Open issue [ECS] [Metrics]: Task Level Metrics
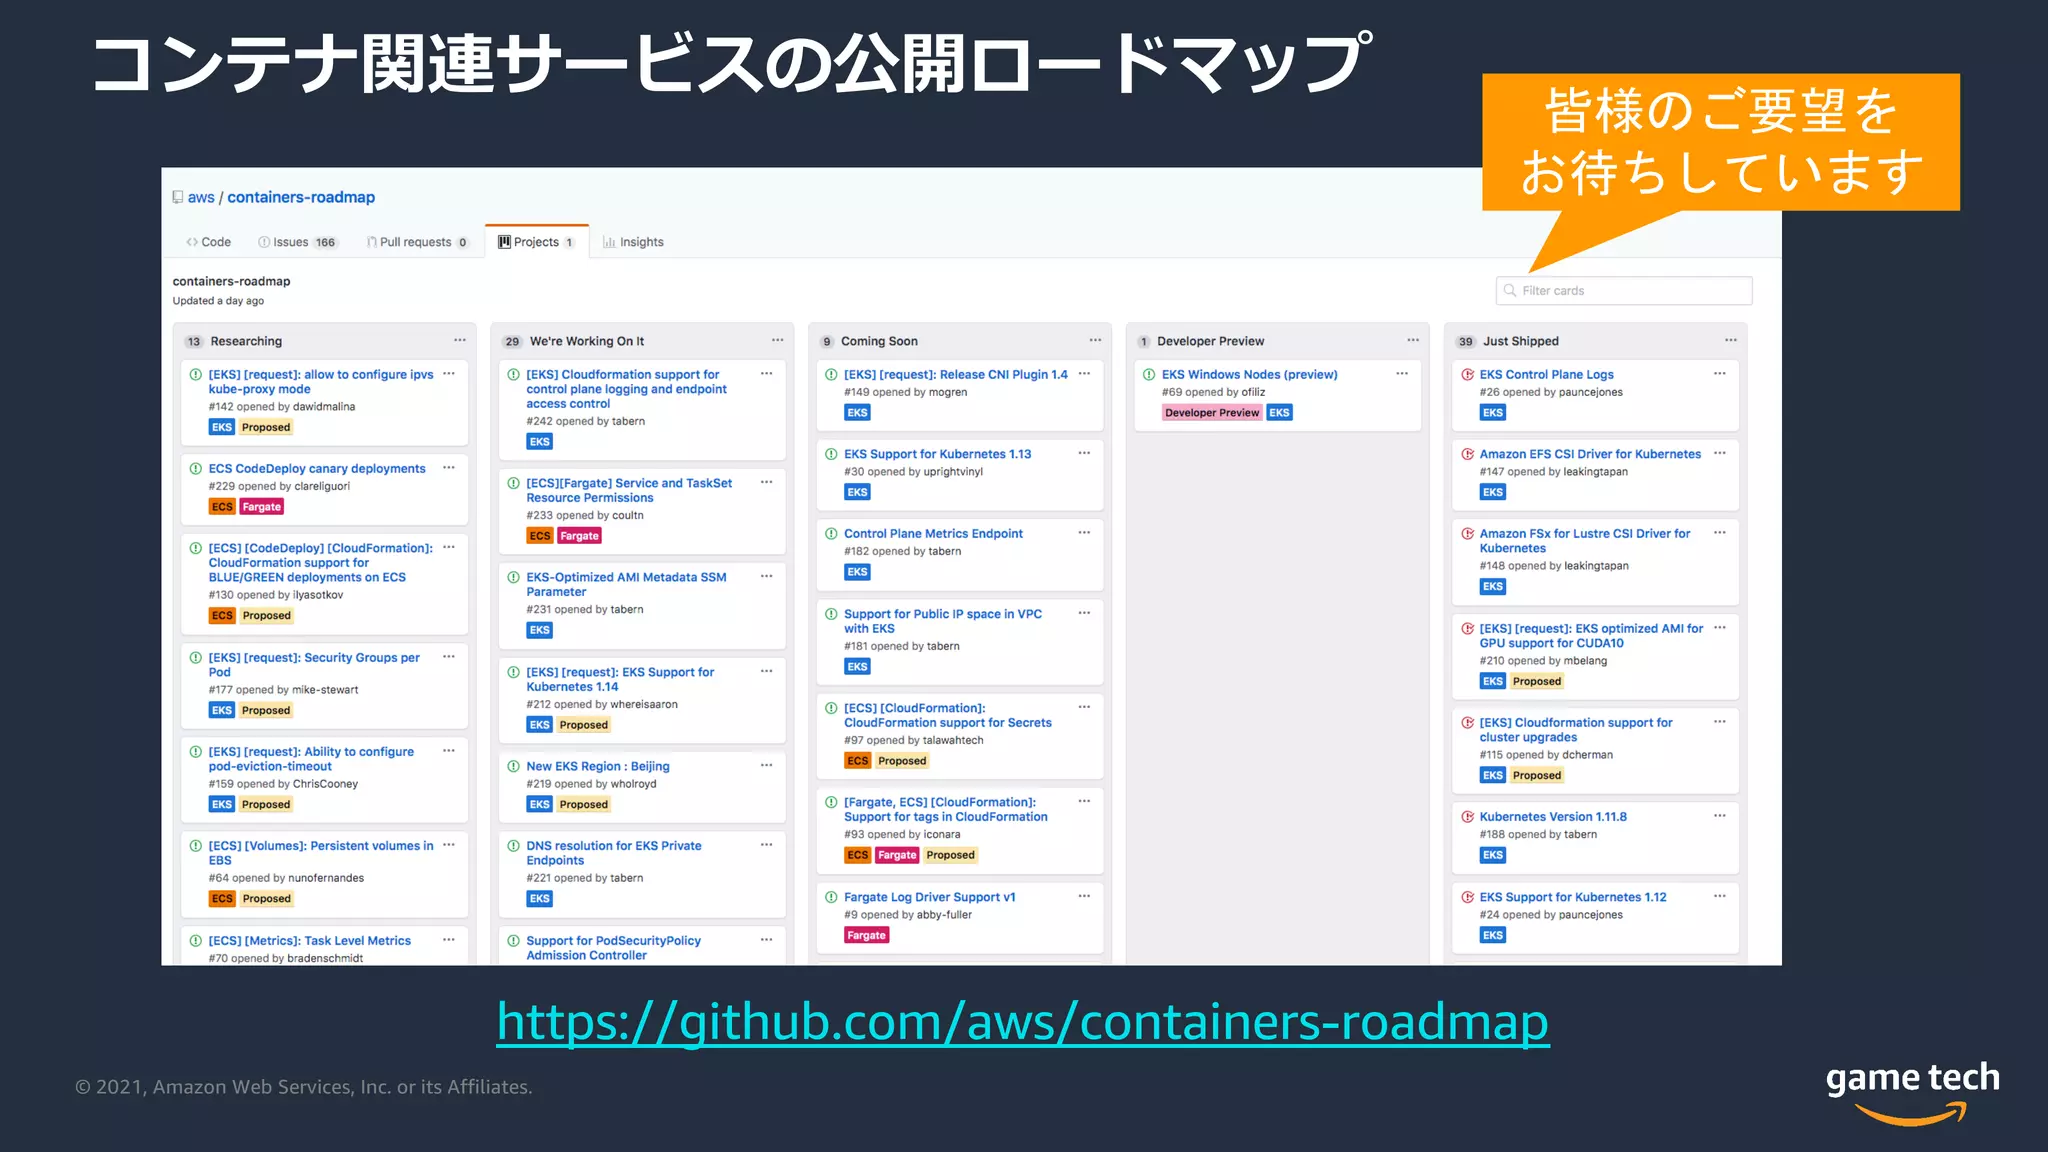 310,941
